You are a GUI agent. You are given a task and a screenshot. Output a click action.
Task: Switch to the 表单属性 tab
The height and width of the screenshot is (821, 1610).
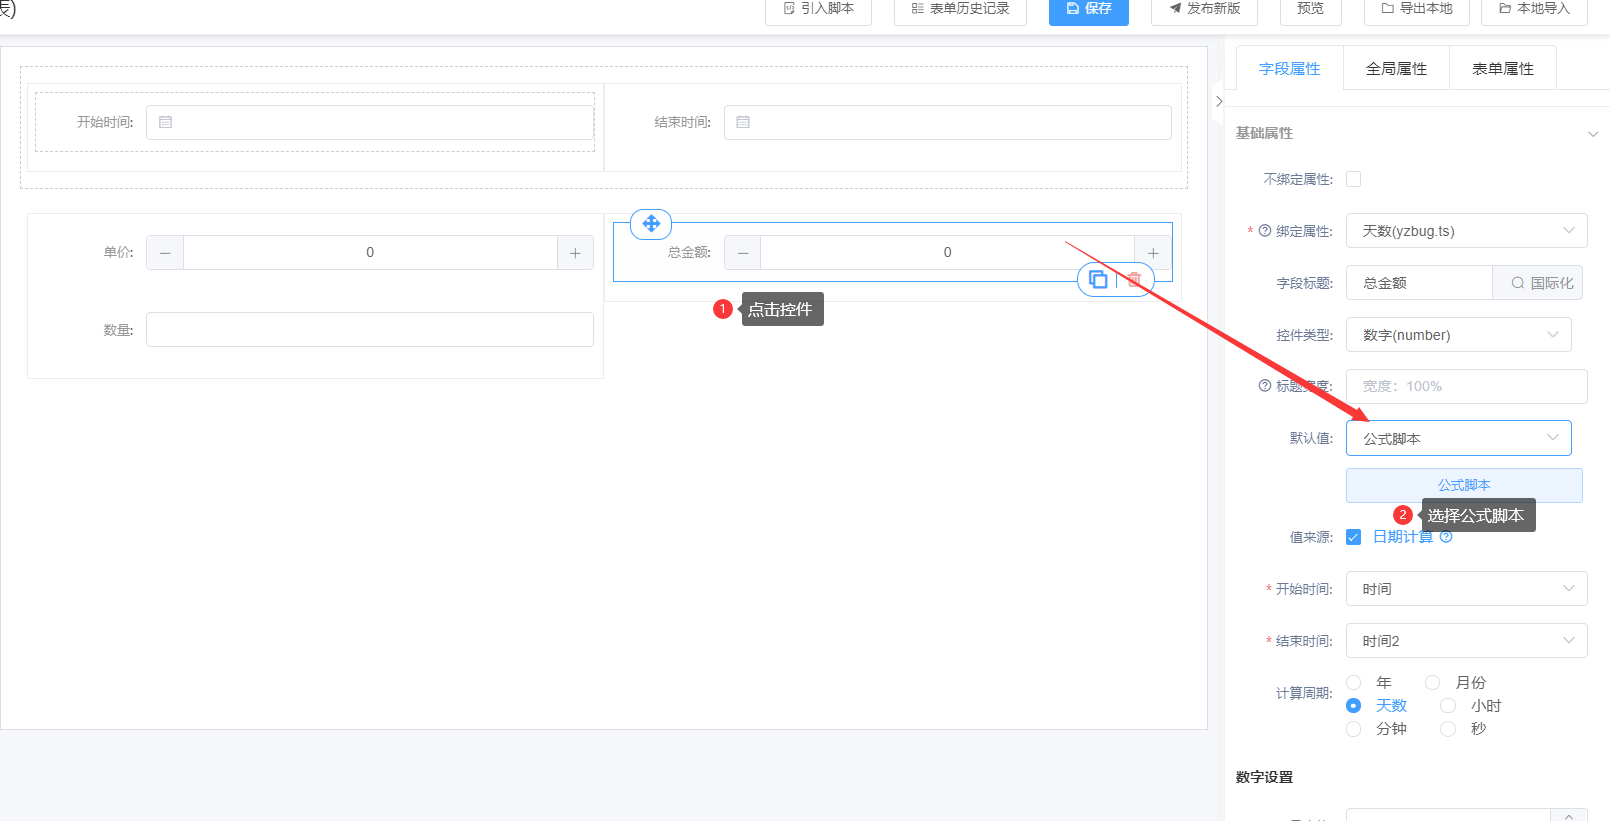(1503, 68)
